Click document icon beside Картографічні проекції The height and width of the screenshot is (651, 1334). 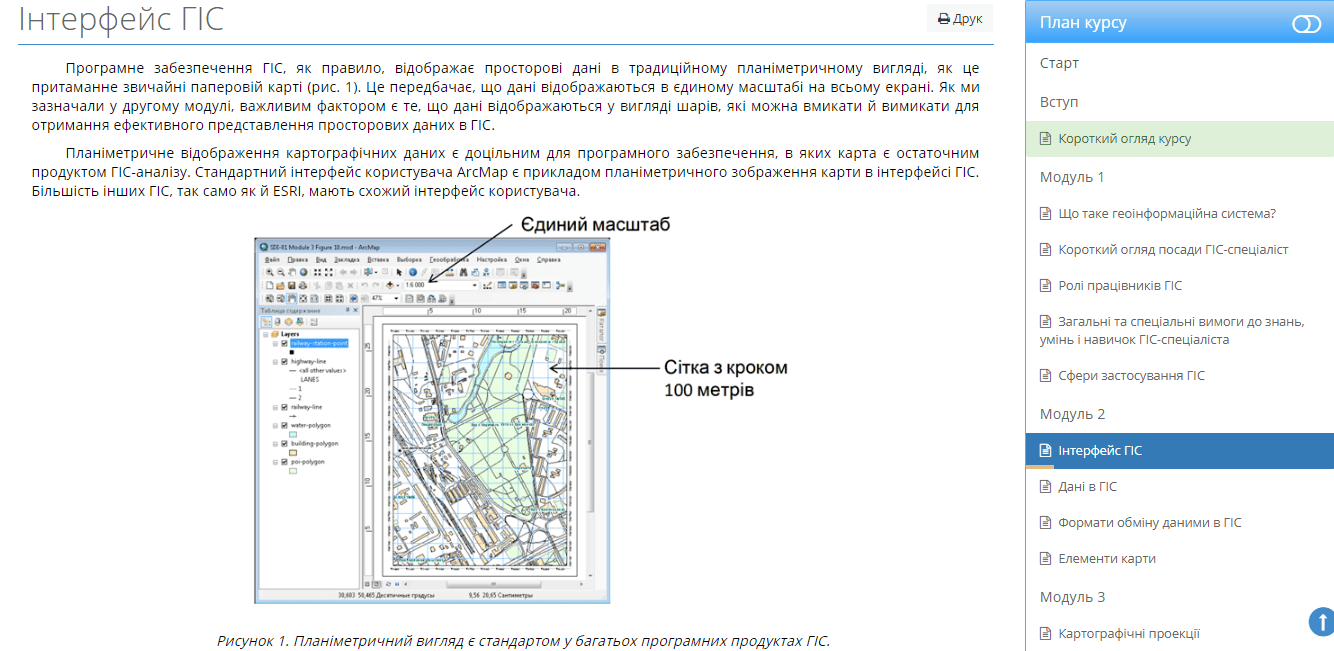(x=1046, y=634)
